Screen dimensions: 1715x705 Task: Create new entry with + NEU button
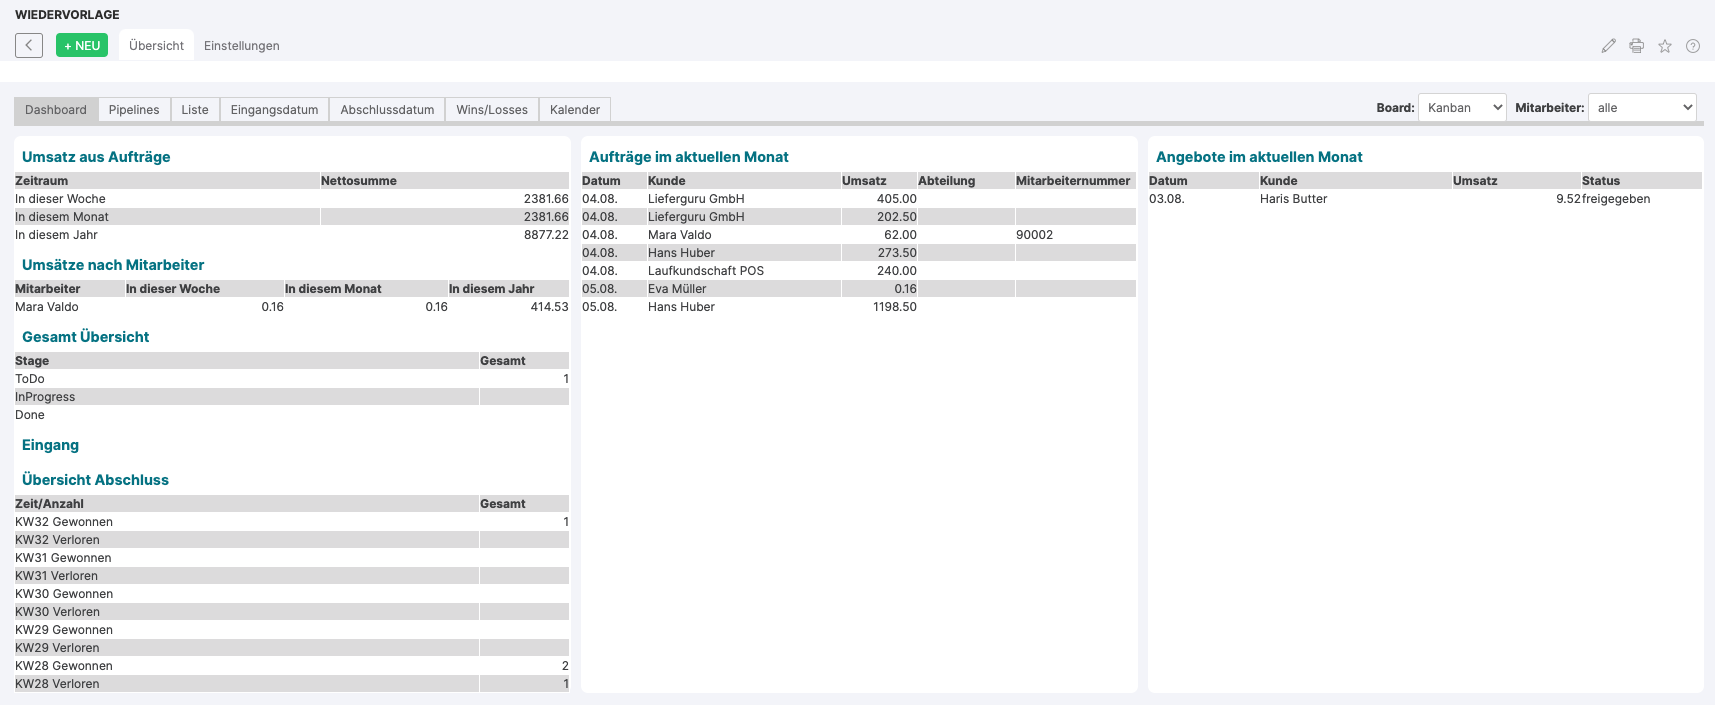tap(82, 45)
